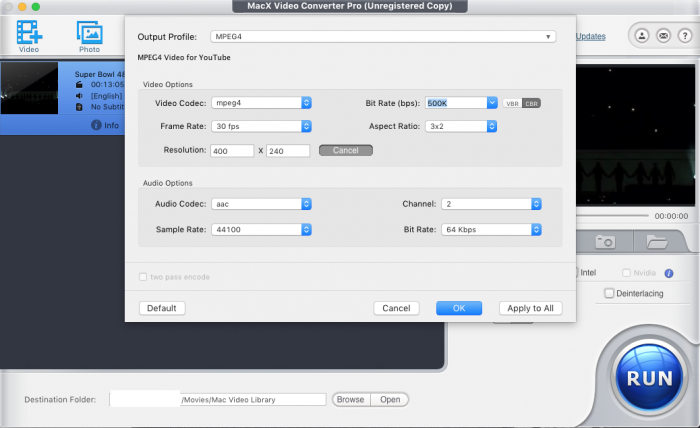Browse for a destination folder

tap(350, 399)
